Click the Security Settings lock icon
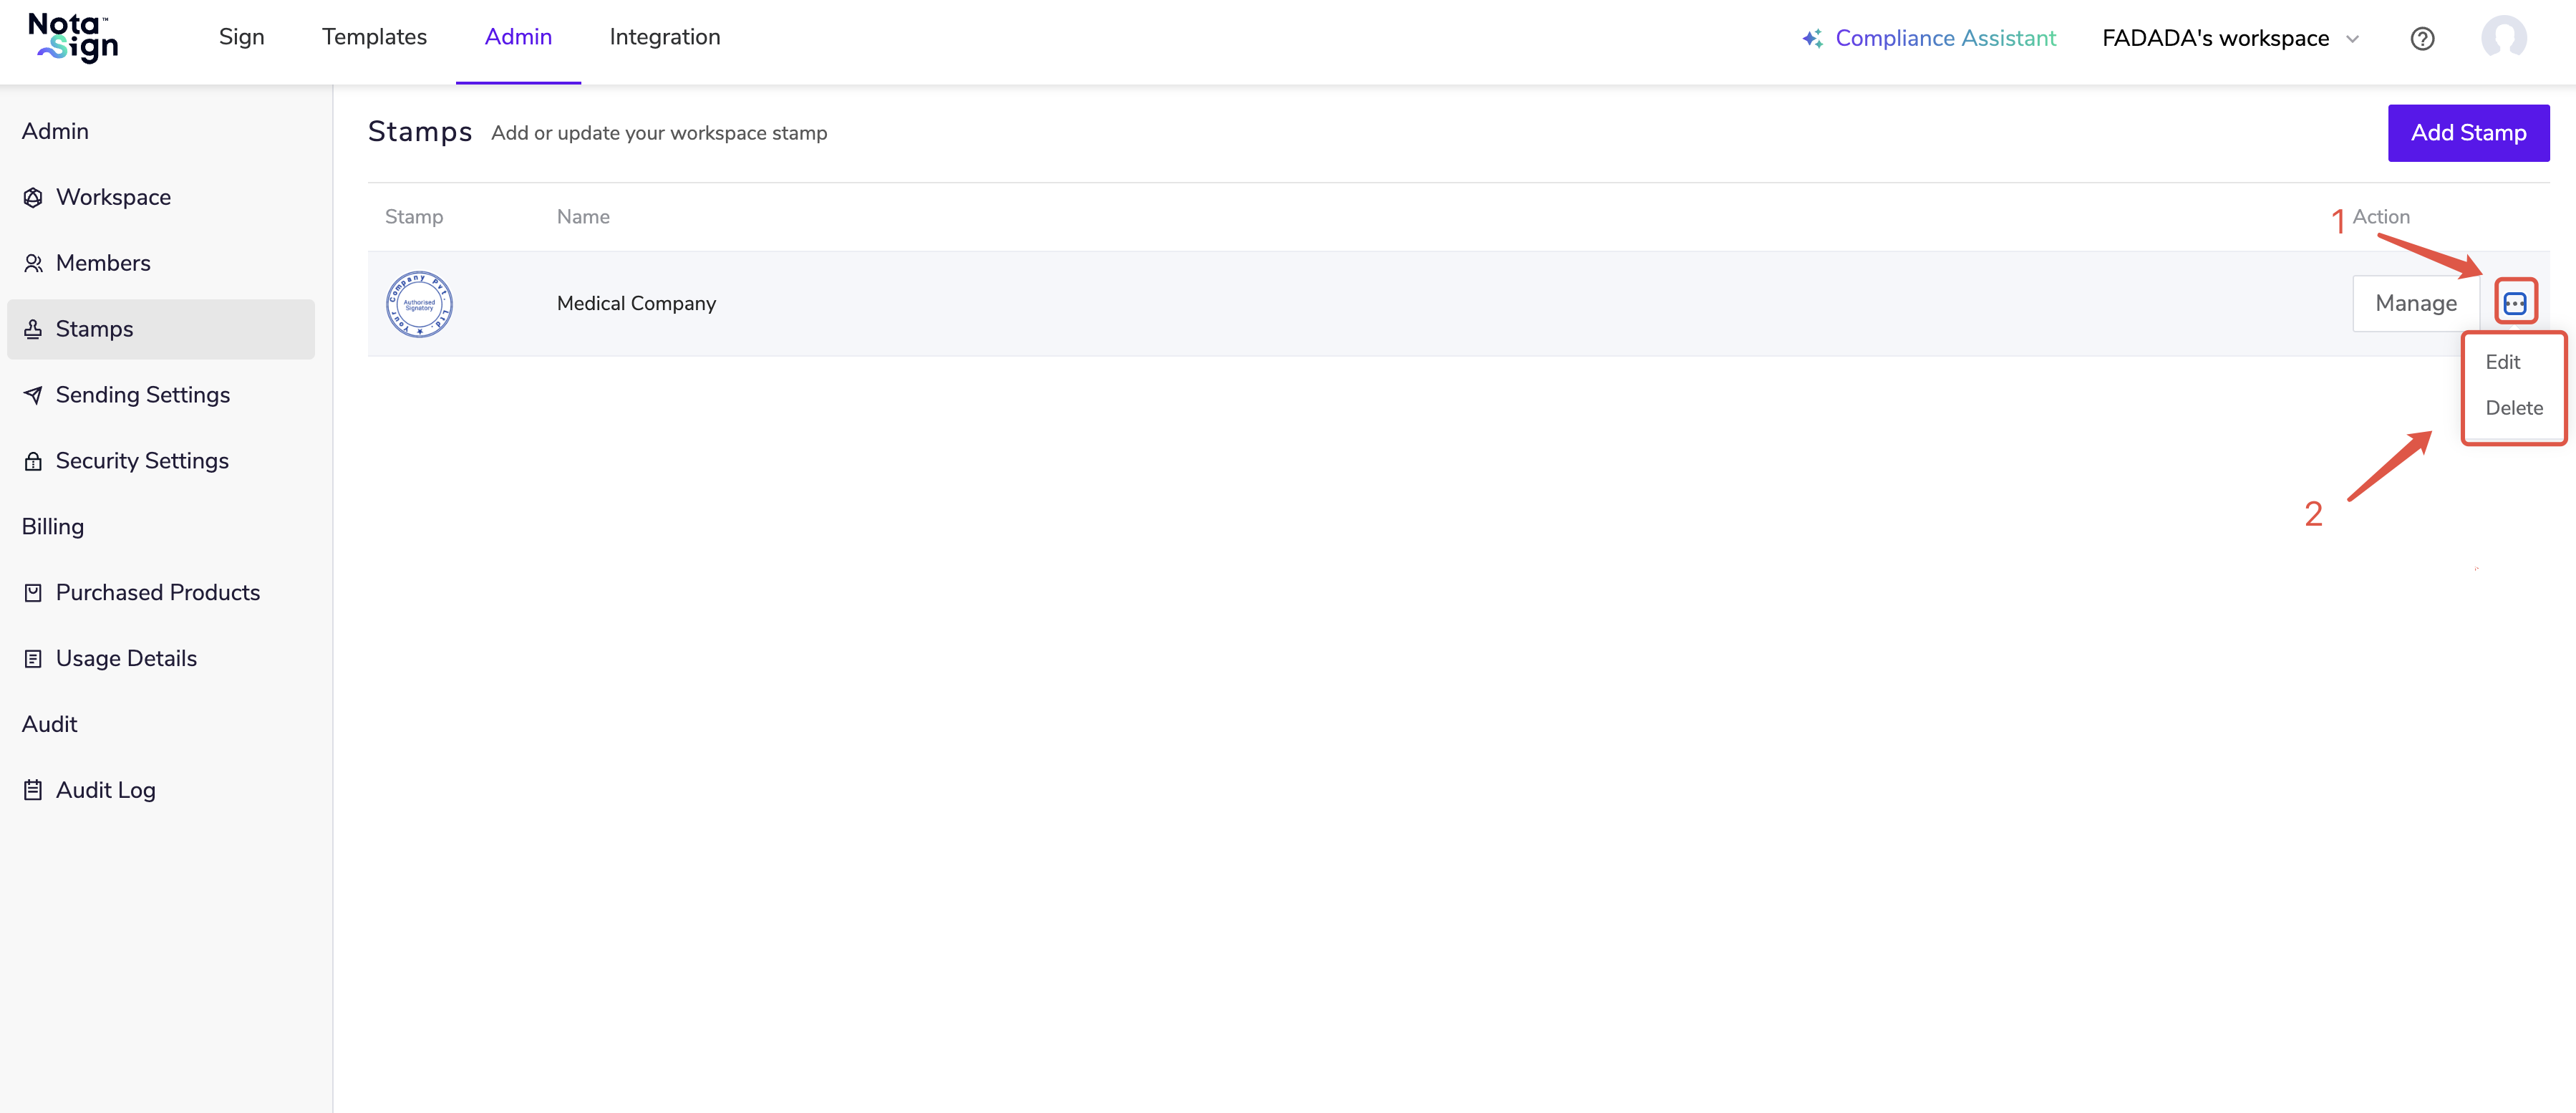This screenshot has width=2576, height=1113. 33,461
